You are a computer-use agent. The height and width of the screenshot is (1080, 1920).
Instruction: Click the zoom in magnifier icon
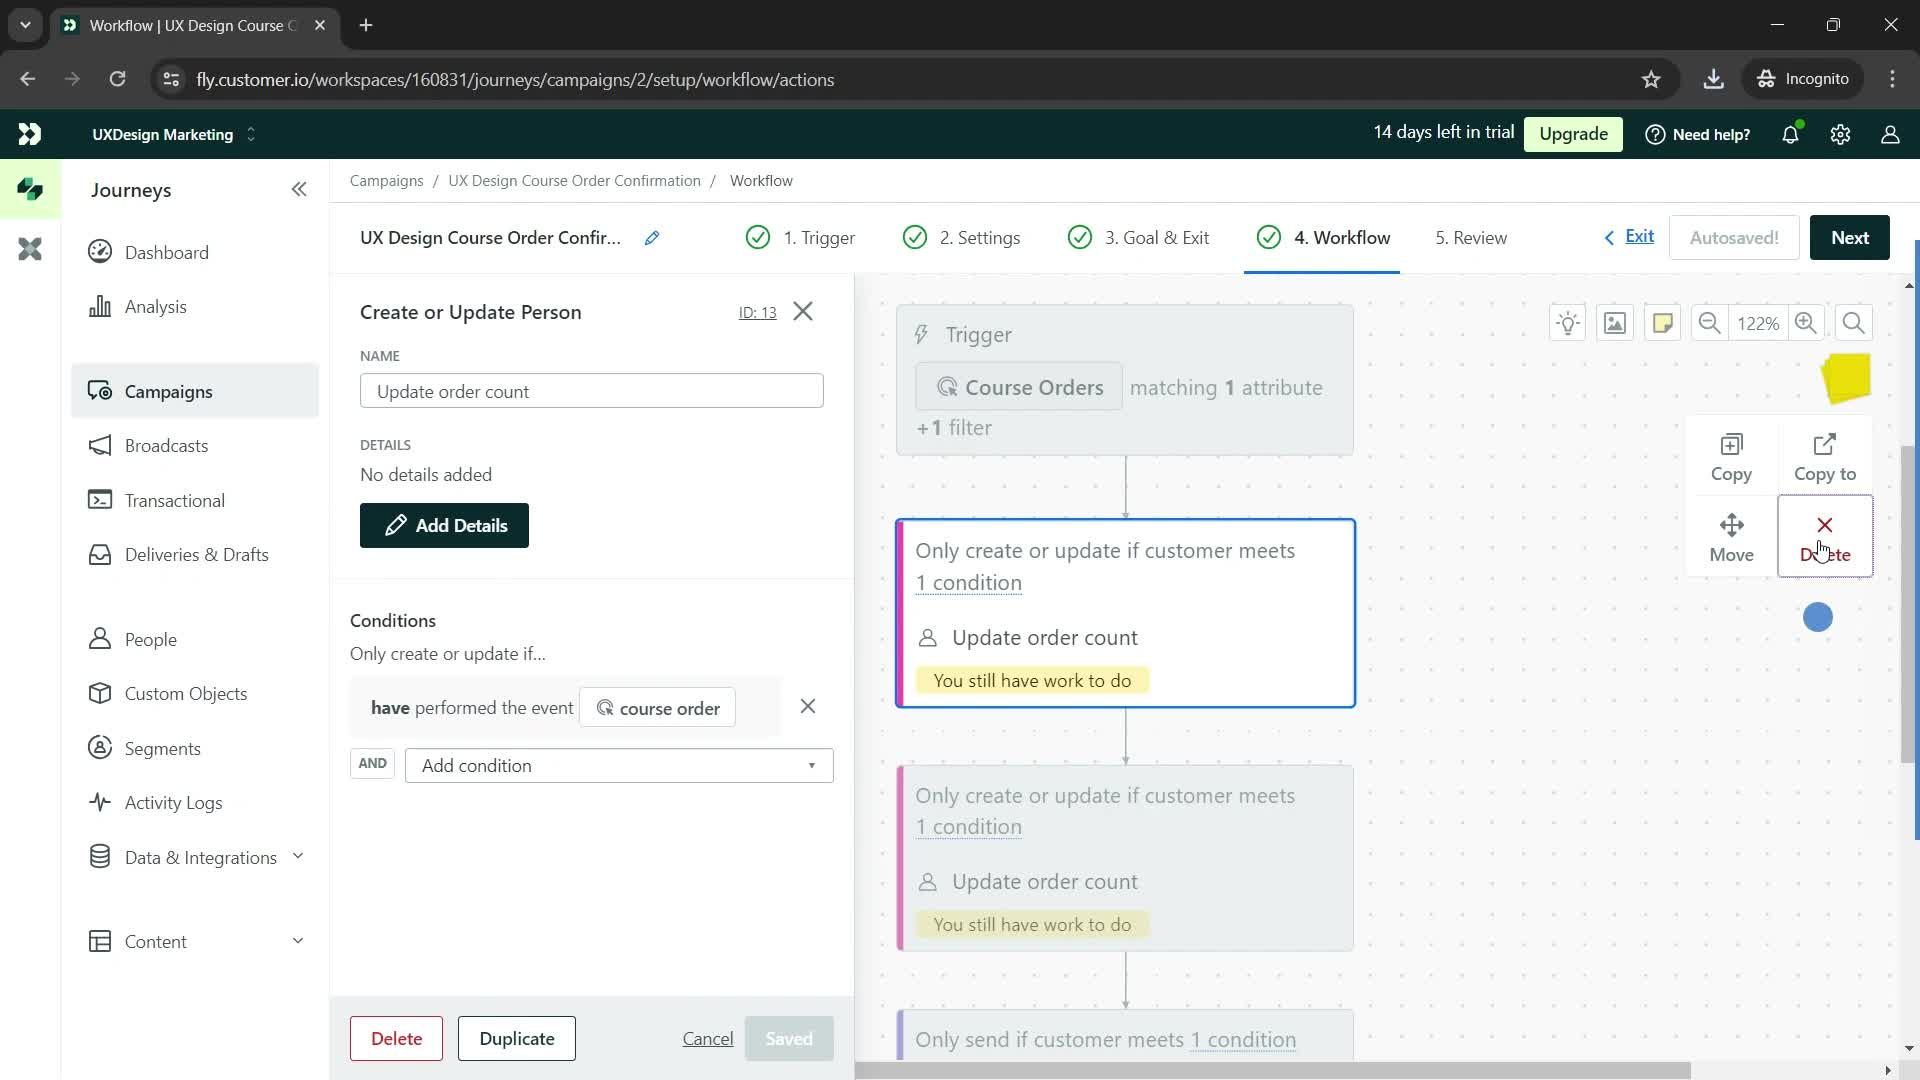point(1807,322)
